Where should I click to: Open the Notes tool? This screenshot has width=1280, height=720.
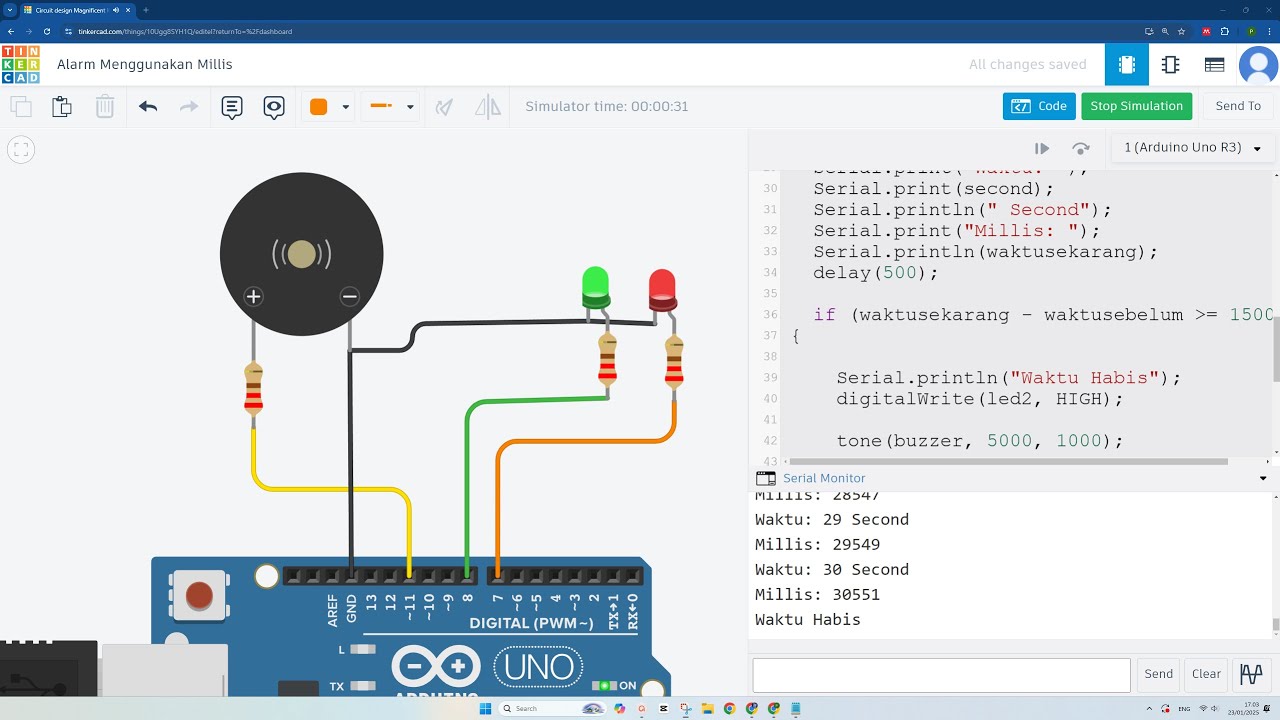point(232,107)
